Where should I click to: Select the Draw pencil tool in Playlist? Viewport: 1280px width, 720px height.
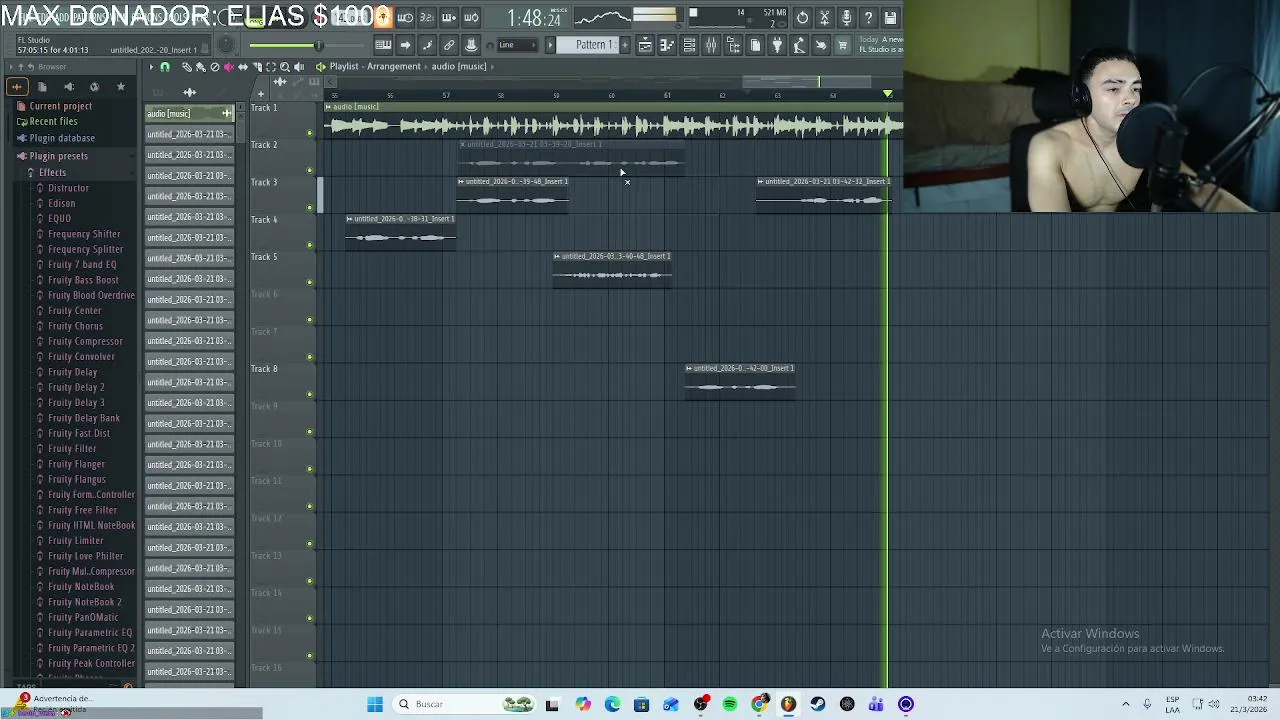click(187, 67)
